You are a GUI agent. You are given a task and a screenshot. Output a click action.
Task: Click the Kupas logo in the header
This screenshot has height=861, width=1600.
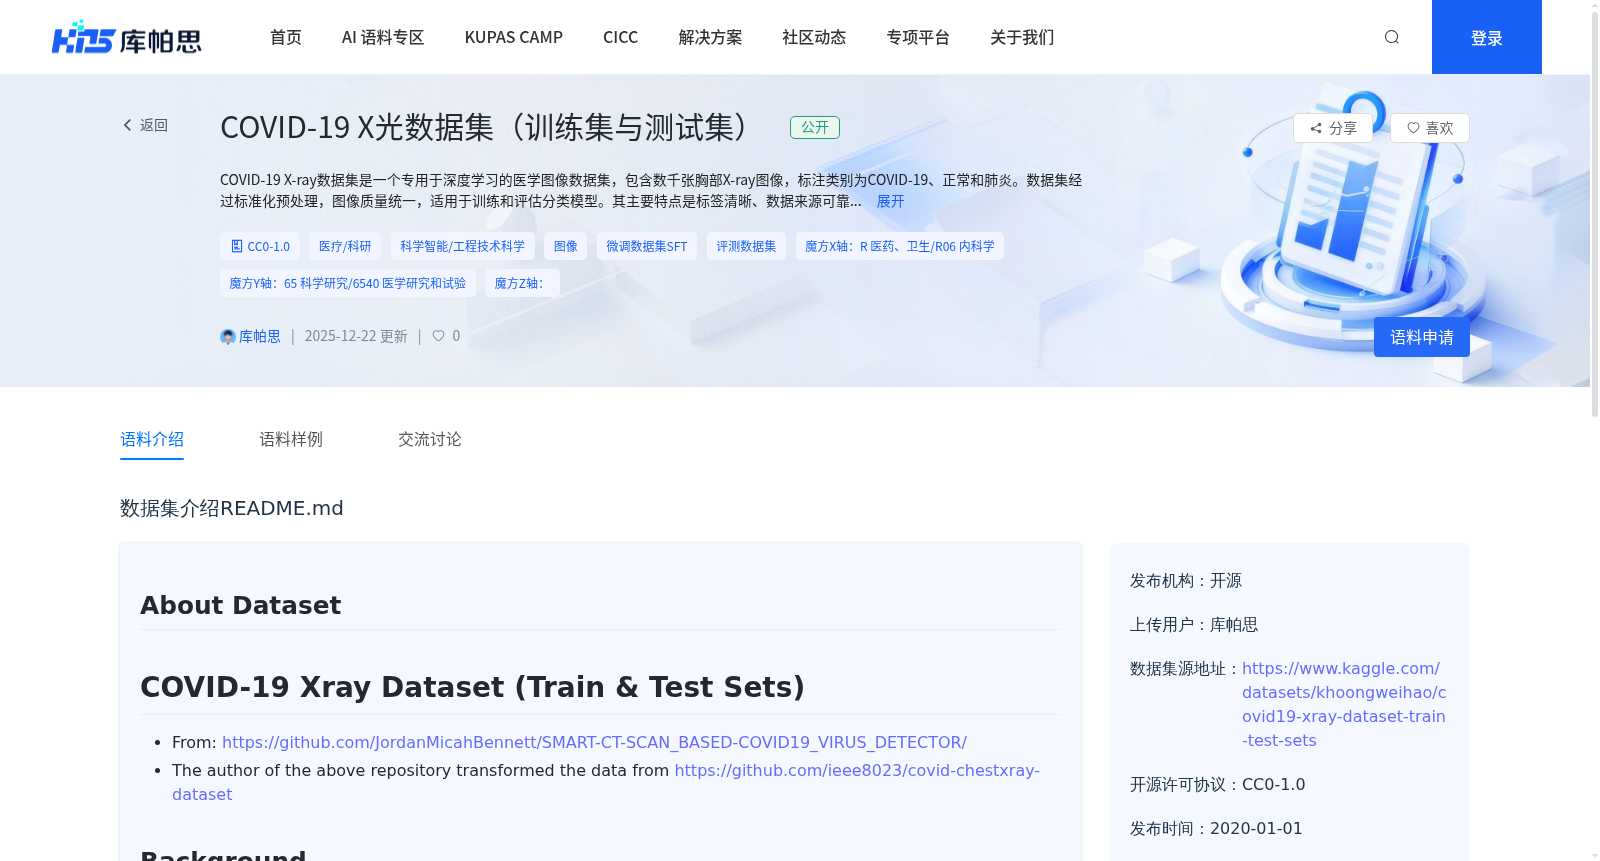[127, 37]
